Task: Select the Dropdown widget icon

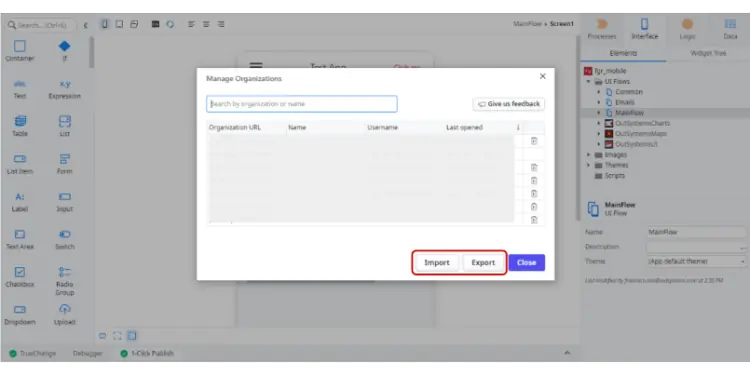Action: [x=20, y=309]
